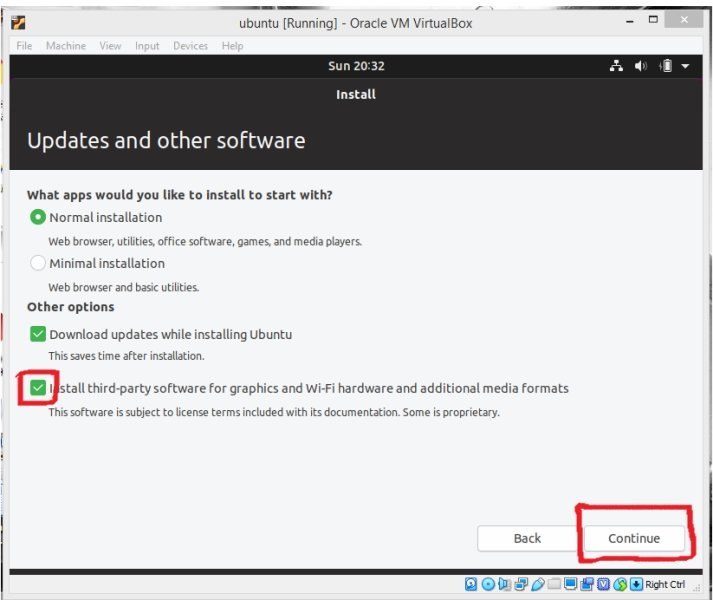Maximize the VirtualBox window
The image size is (713, 600).
tap(653, 20)
